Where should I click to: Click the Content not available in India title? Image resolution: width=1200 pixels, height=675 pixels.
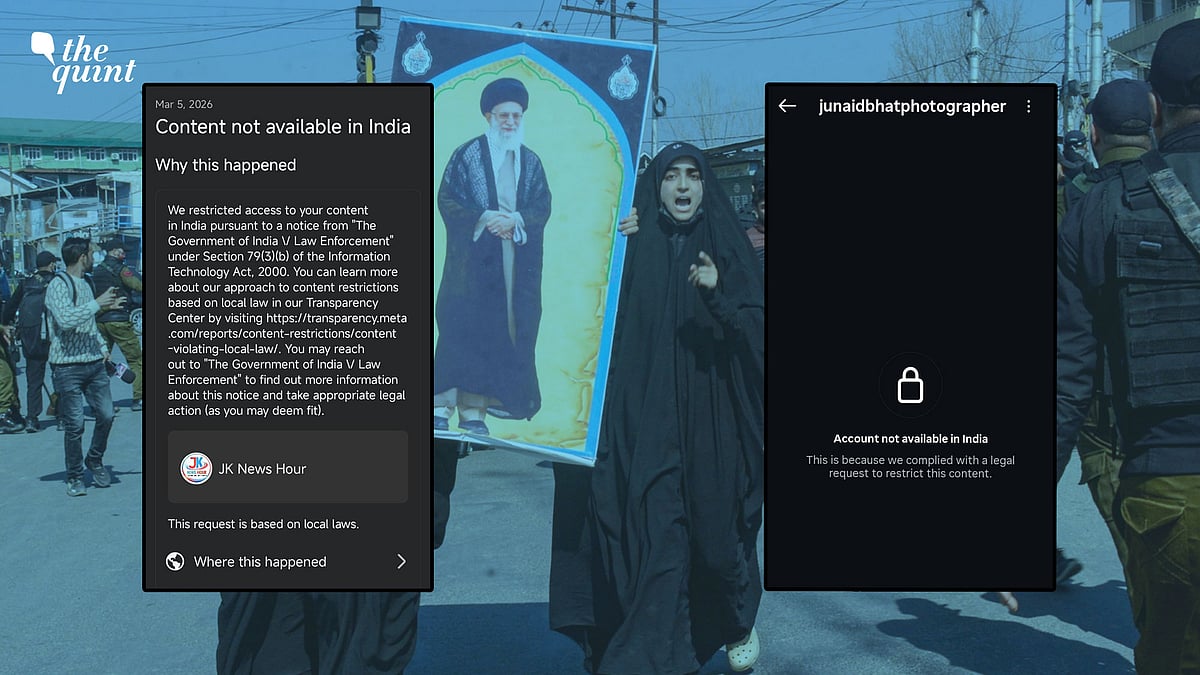tap(282, 127)
